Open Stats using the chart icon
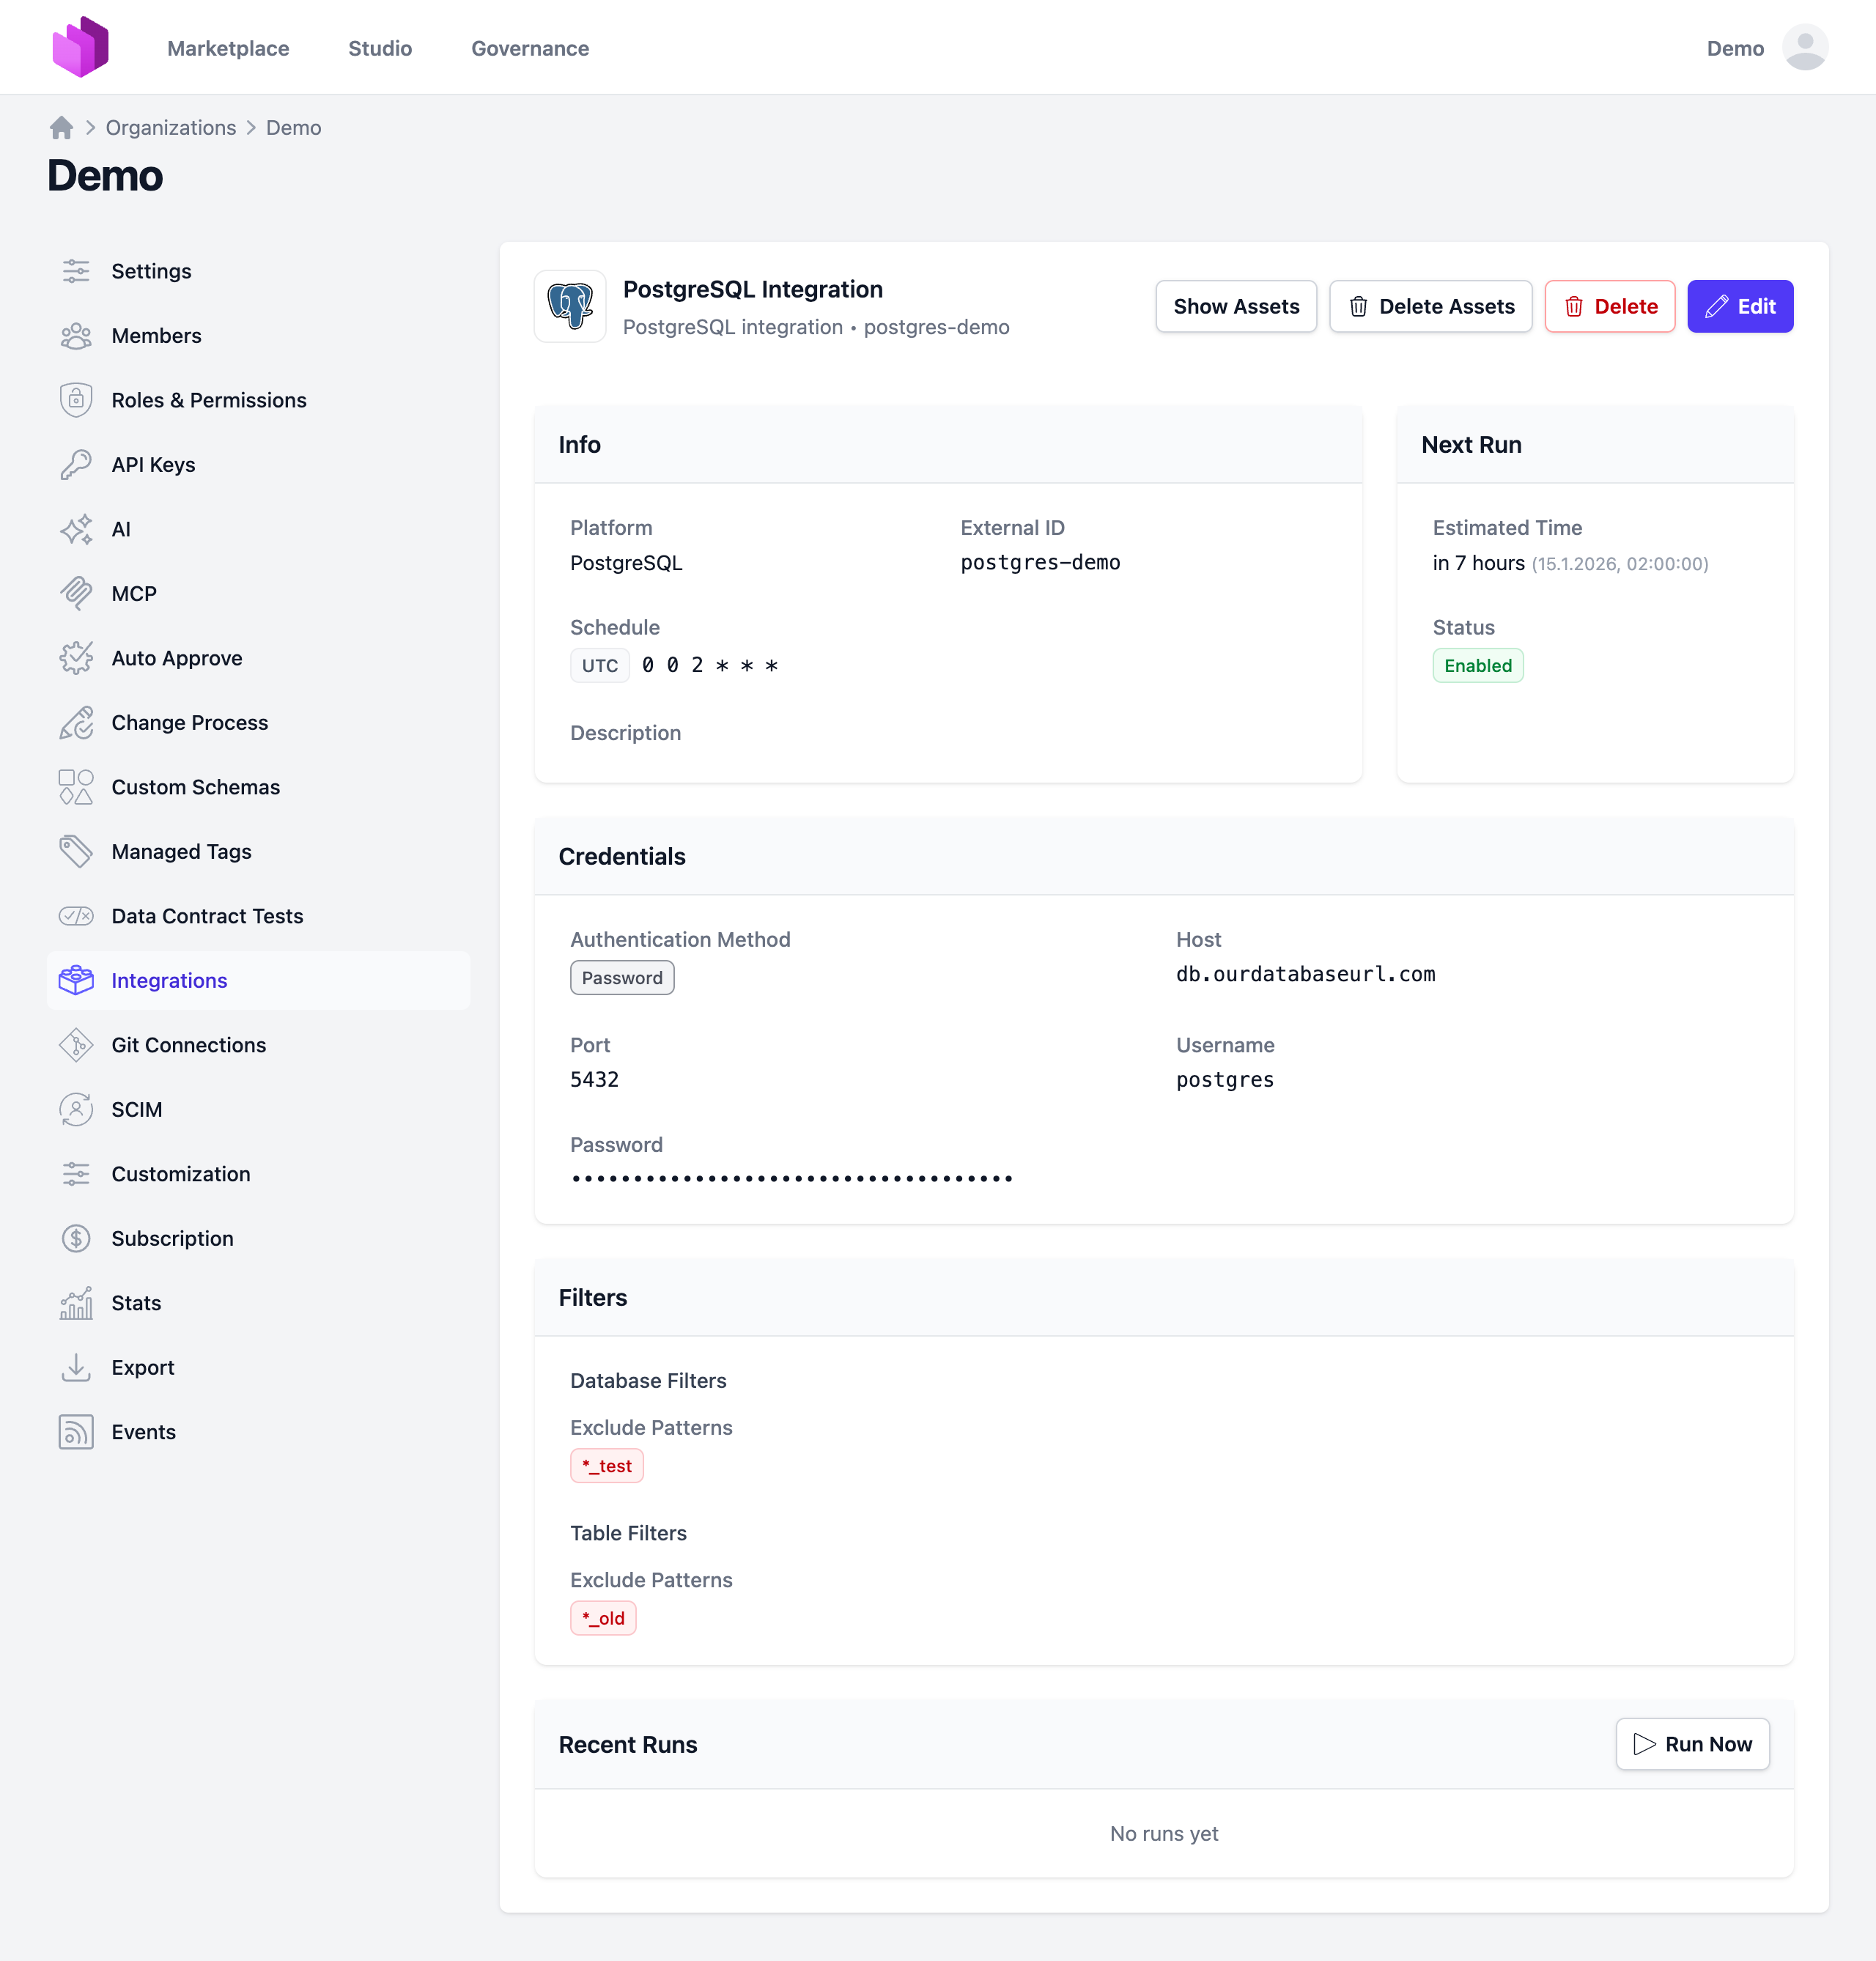 pos(77,1302)
